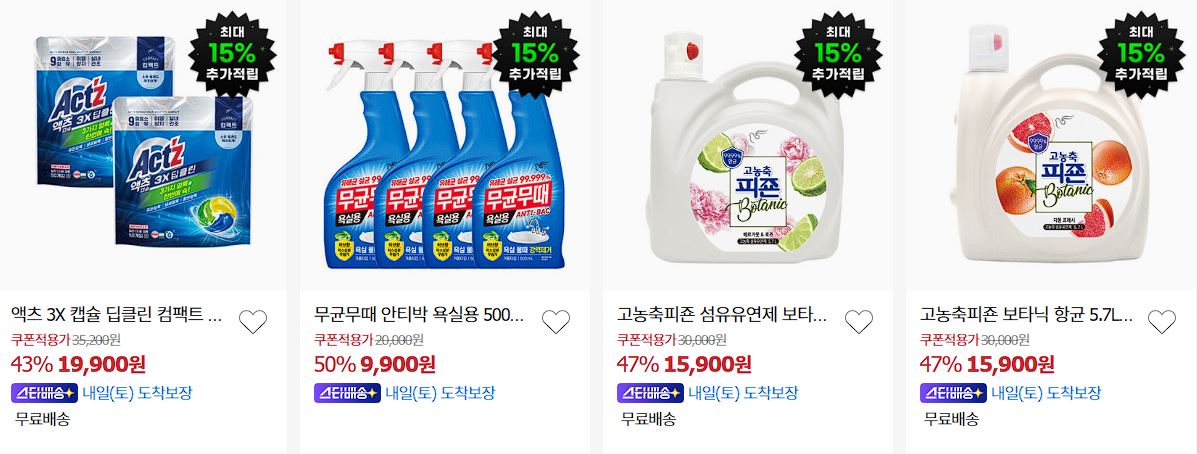Screen dimensions: 1197x454
Task: Click the 스타배송 badge under the 19,900원 price
Action: [44, 393]
